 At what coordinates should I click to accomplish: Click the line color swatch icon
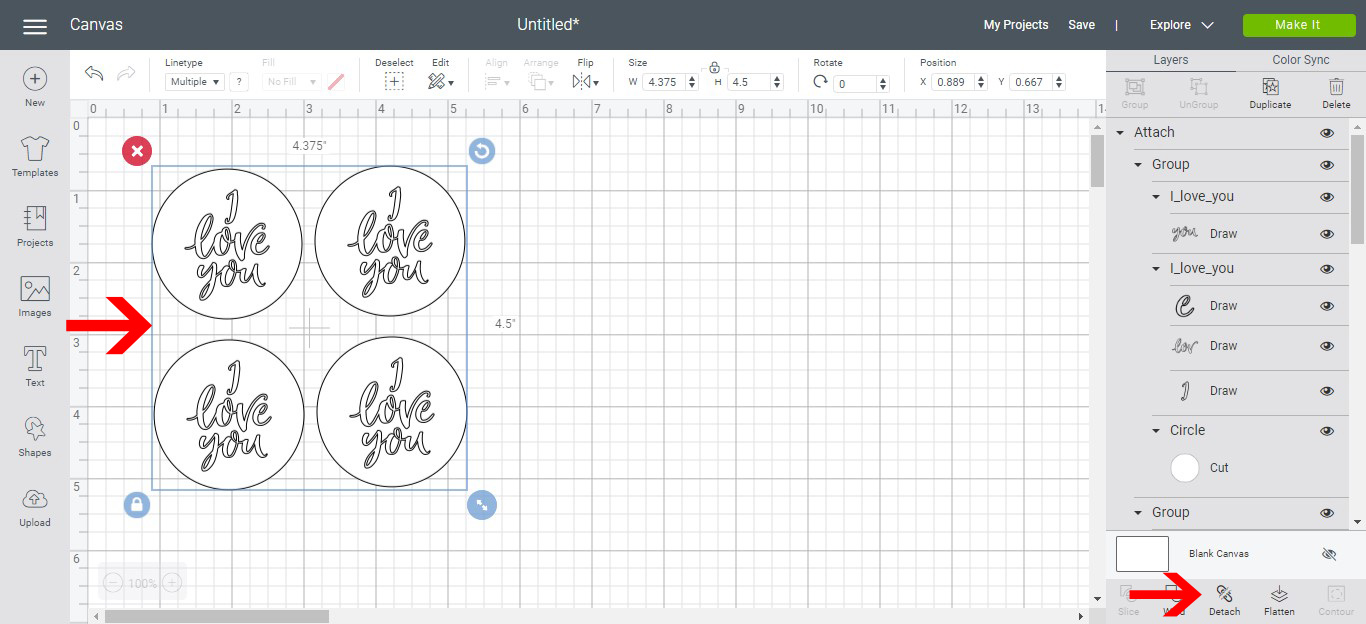(x=336, y=82)
